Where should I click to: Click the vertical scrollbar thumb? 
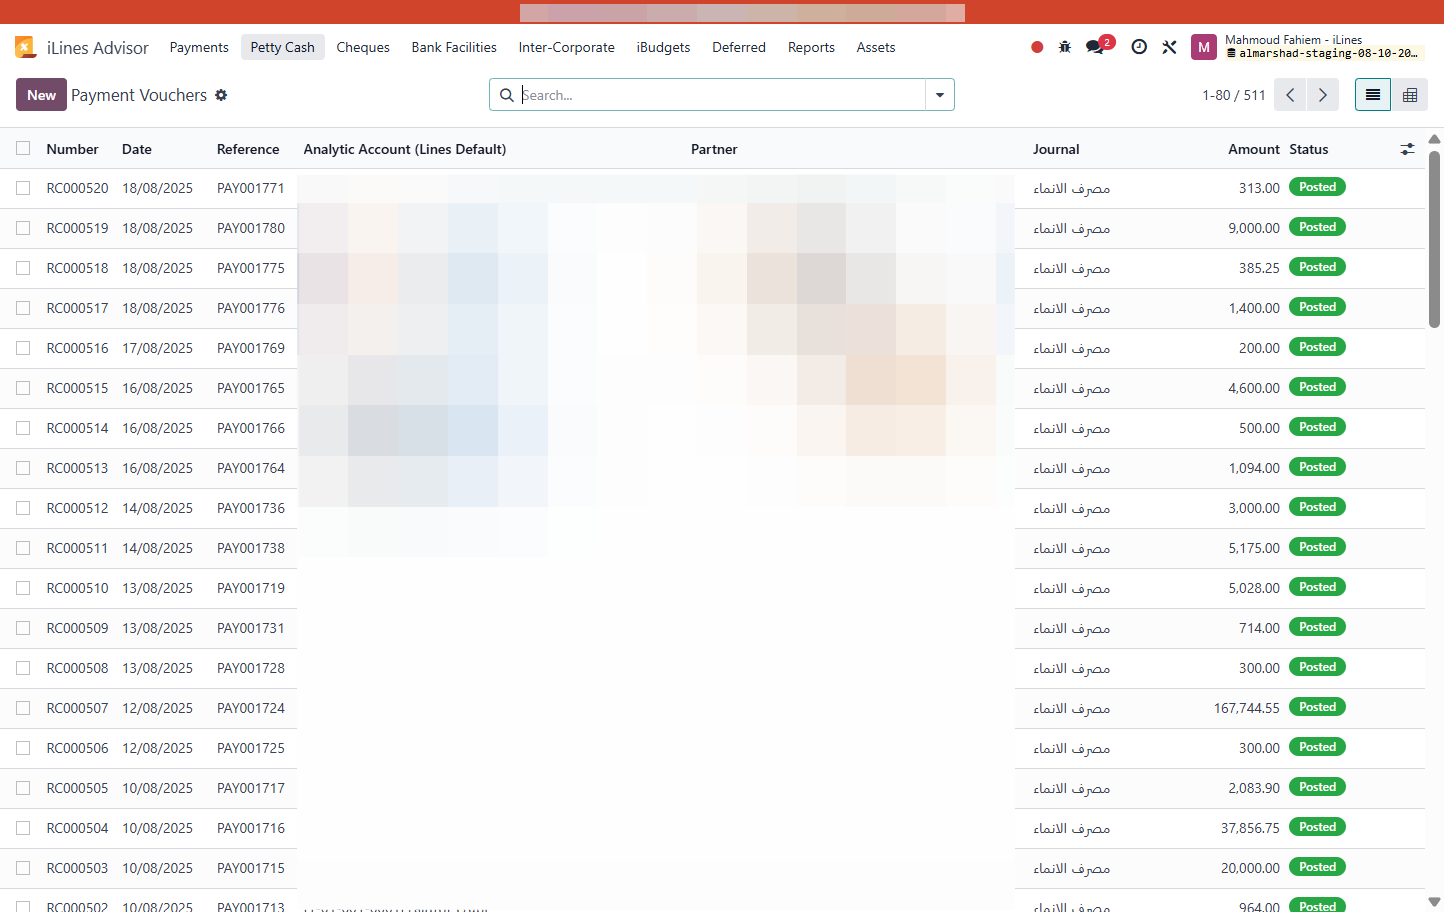pos(1434,239)
